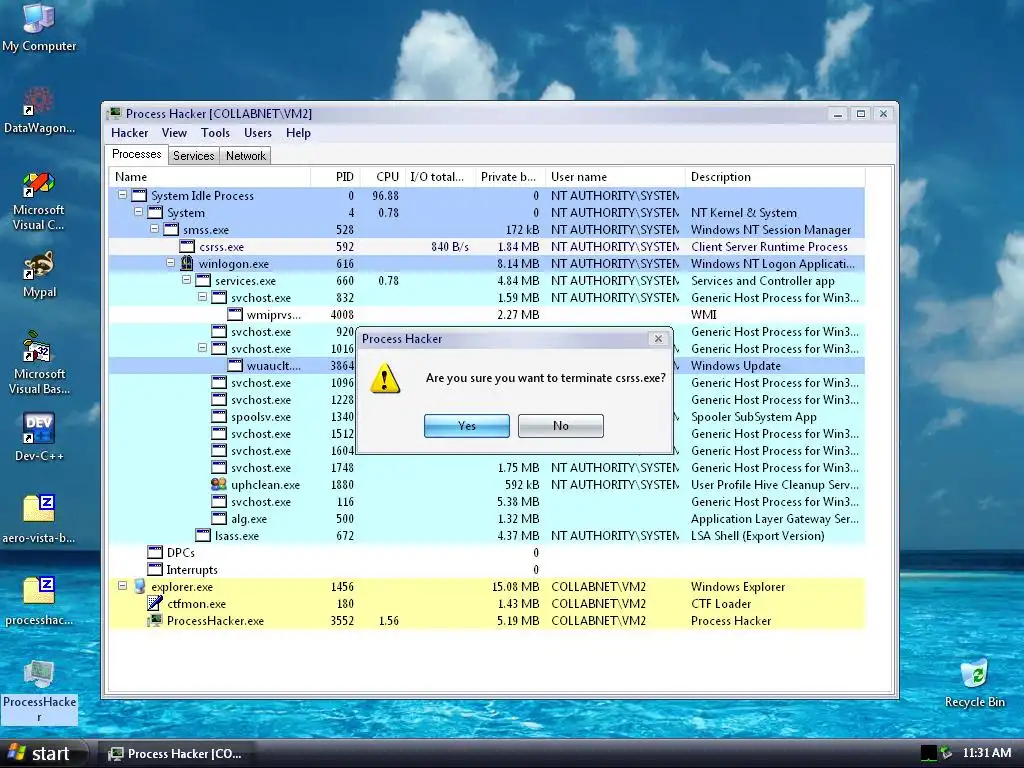
Task: Sort by Description column header
Action: tap(775, 177)
